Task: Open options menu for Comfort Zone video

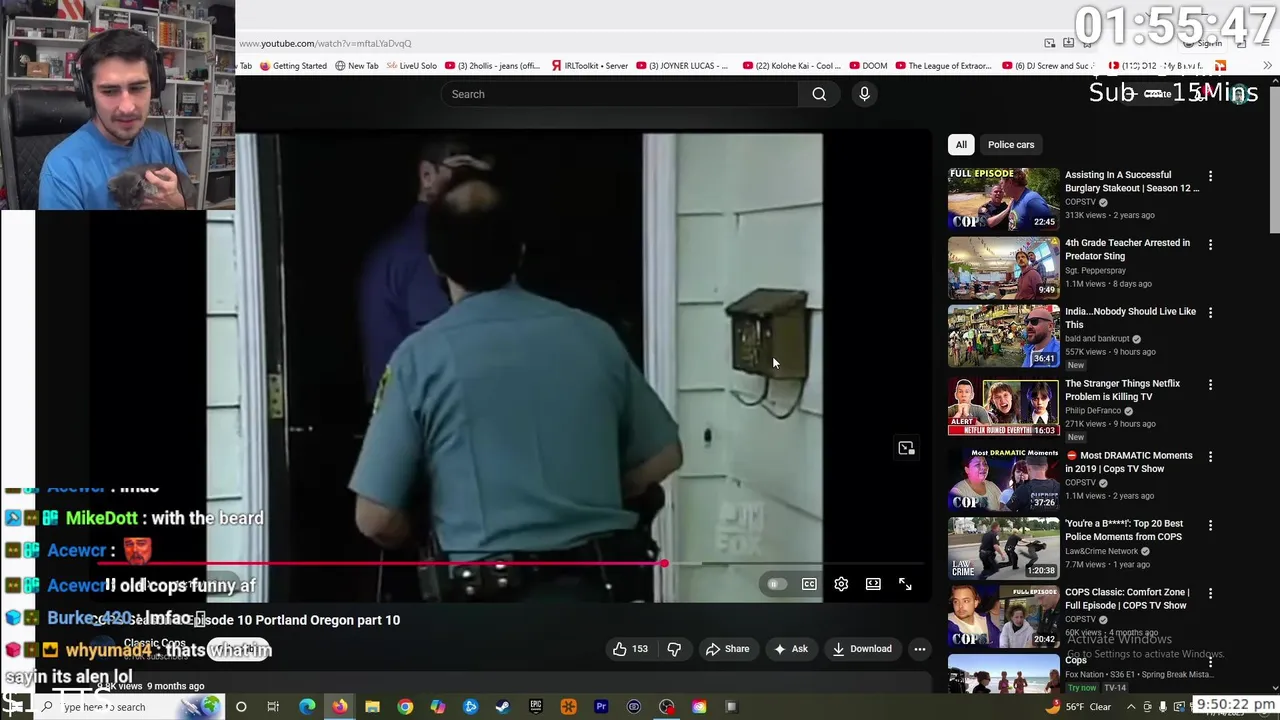Action: [1210, 592]
